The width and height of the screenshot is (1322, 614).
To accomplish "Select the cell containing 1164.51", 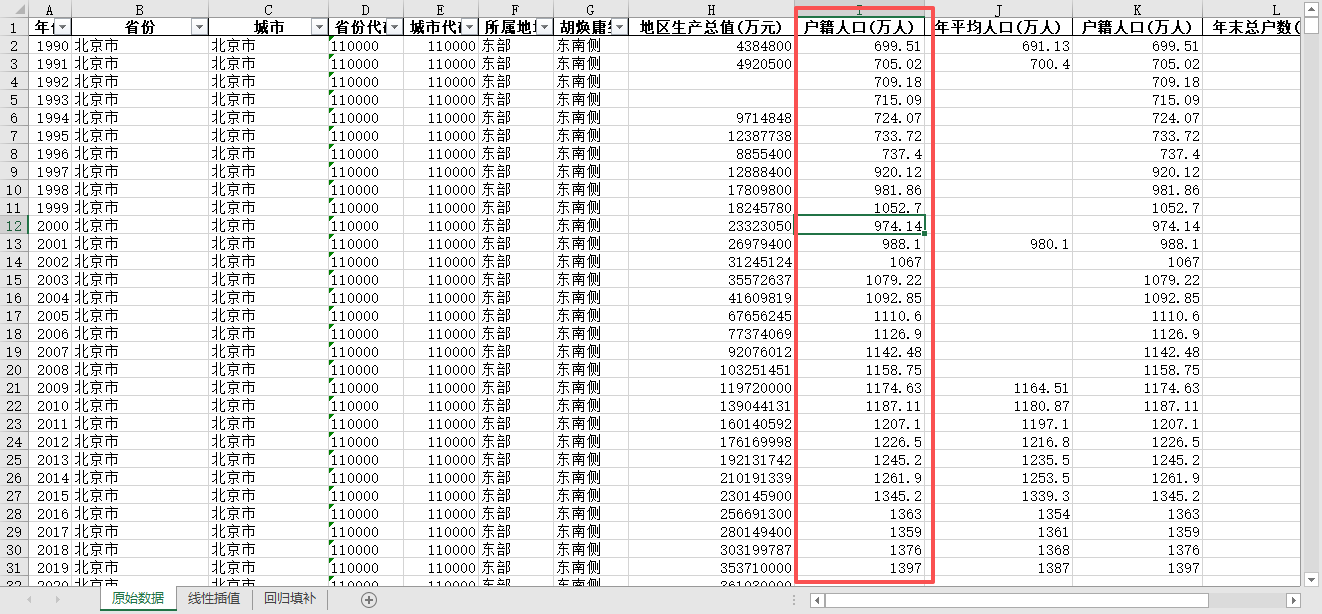I will click(x=999, y=388).
